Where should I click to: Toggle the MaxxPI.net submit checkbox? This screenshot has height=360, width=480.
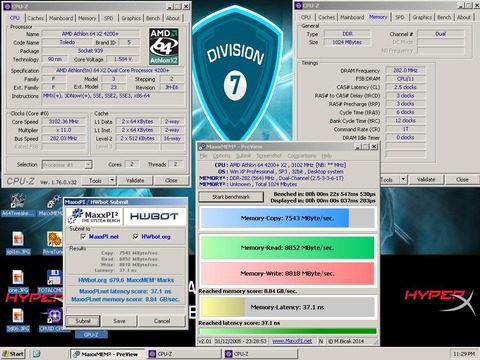(x=83, y=237)
